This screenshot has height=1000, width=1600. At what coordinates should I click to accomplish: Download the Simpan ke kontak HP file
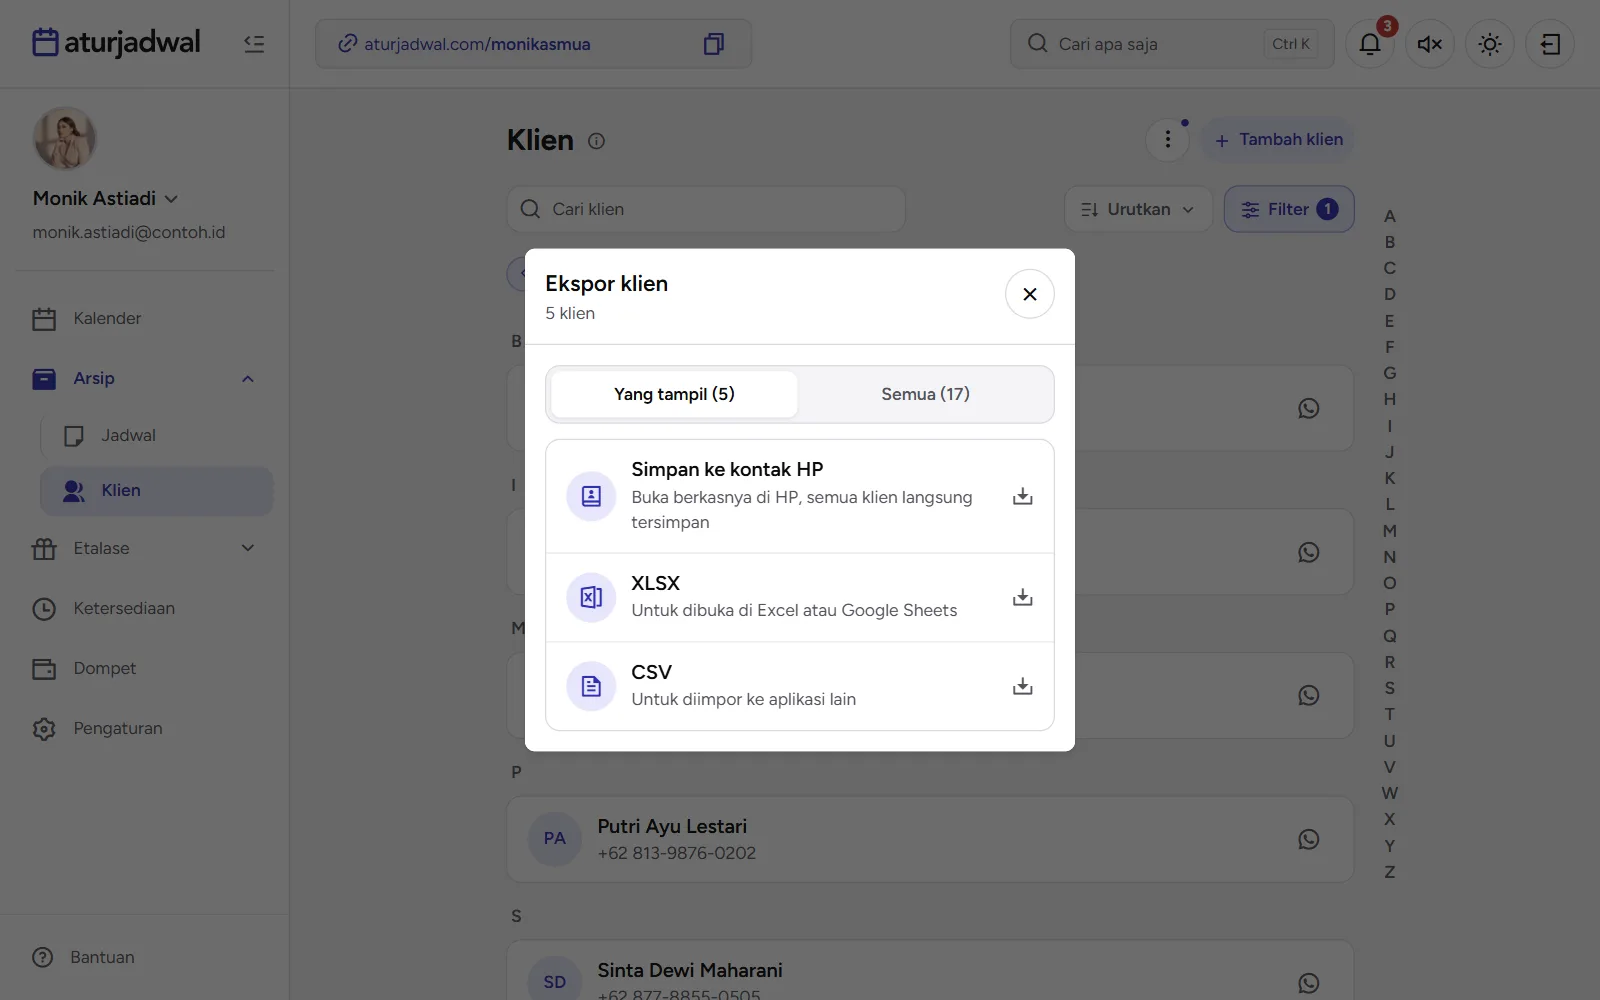point(1022,496)
